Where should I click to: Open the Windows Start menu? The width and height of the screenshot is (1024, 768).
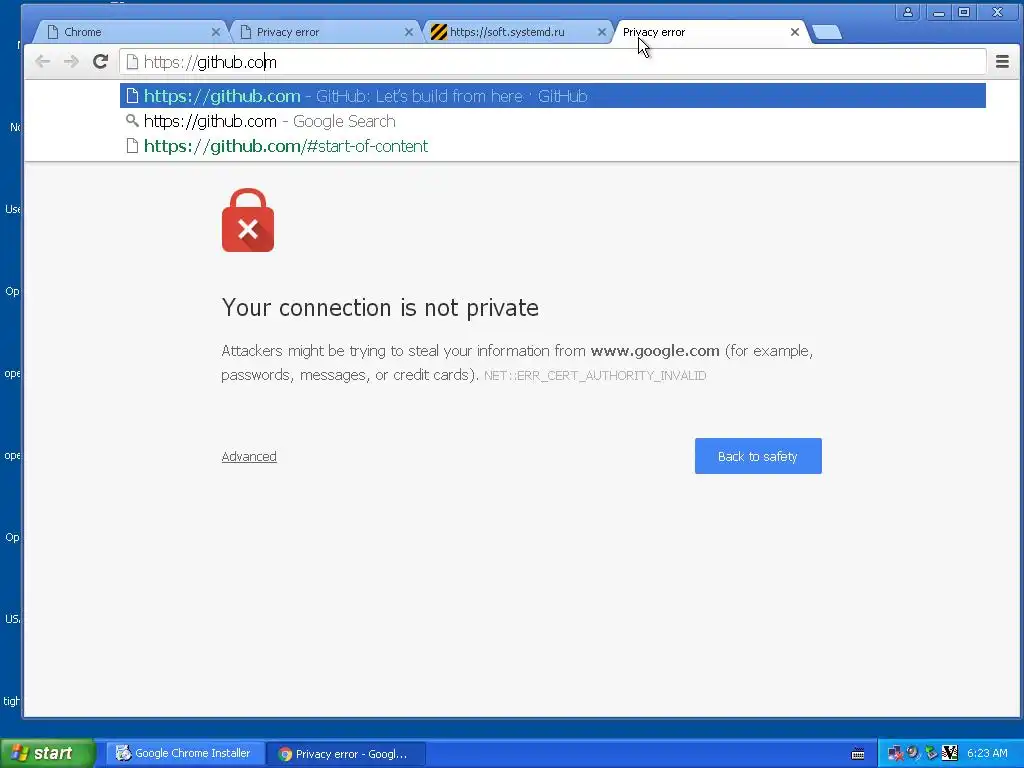[x=47, y=753]
